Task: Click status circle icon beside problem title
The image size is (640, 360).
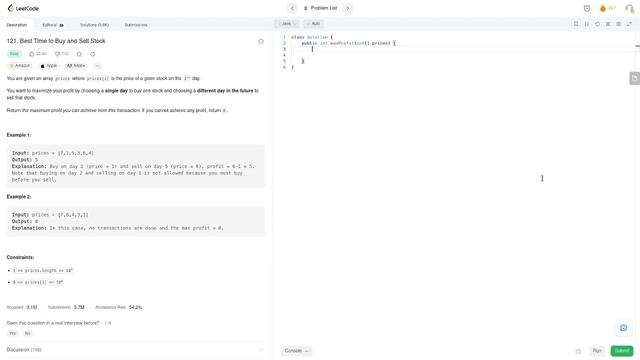Action: (261, 42)
